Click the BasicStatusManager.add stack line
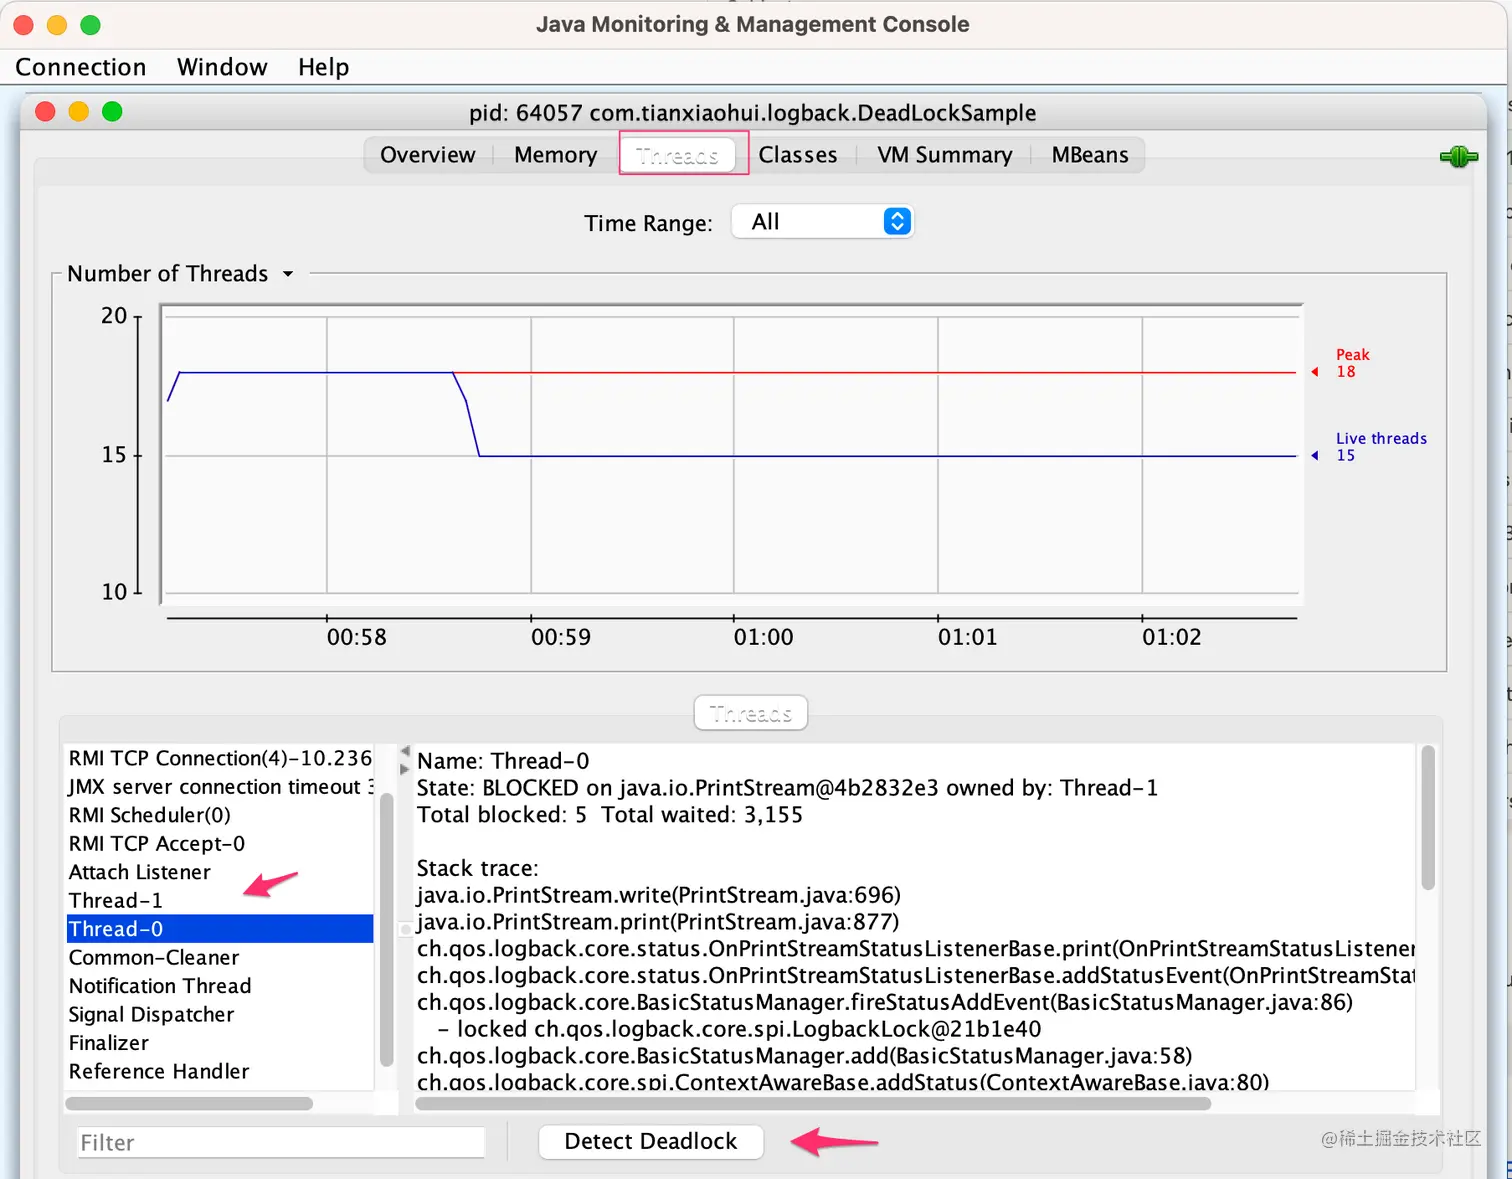1512x1179 pixels. [804, 1056]
